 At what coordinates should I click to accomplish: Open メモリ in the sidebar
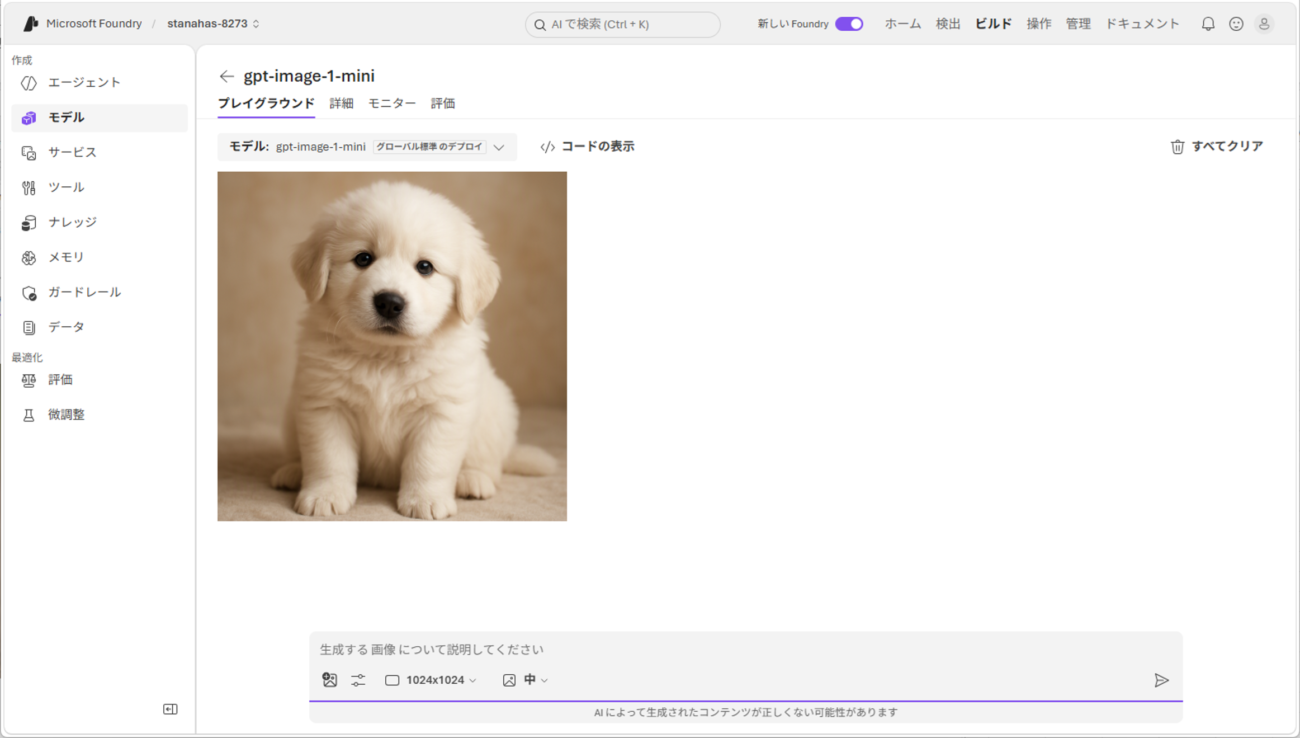pos(99,258)
